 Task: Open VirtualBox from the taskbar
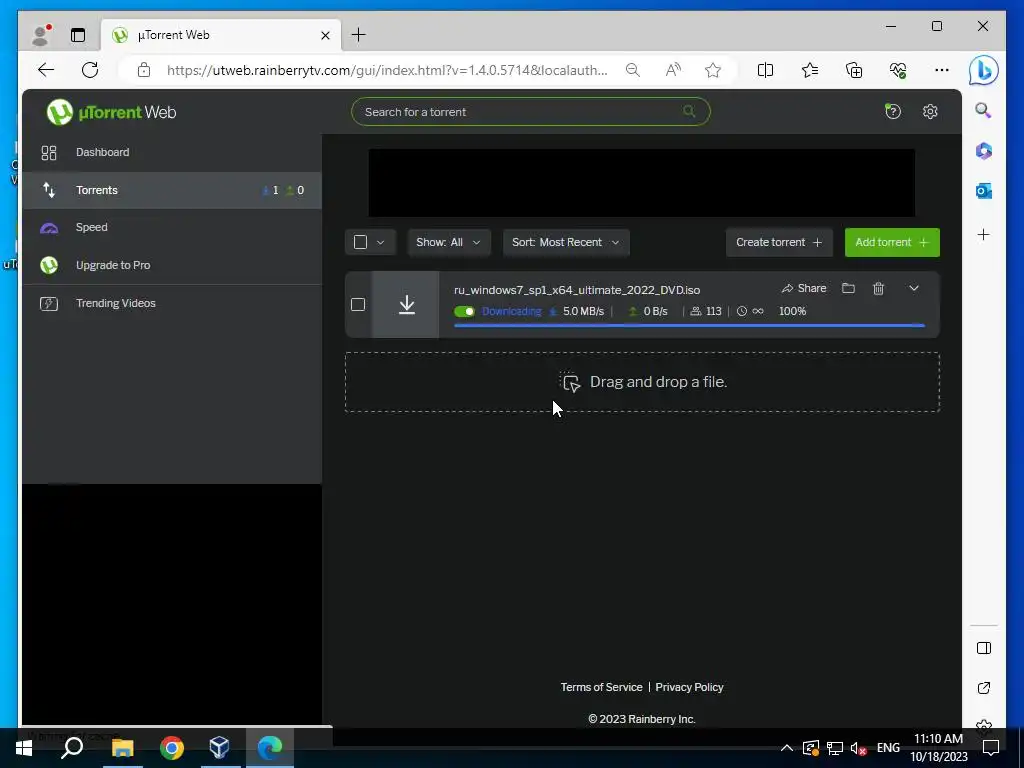[219, 748]
